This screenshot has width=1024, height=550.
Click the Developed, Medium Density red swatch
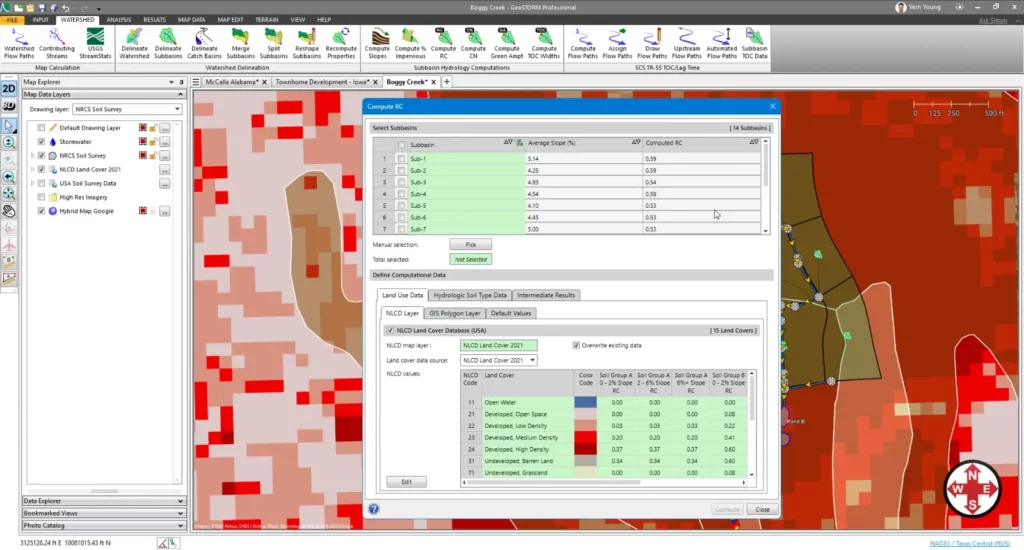point(585,438)
